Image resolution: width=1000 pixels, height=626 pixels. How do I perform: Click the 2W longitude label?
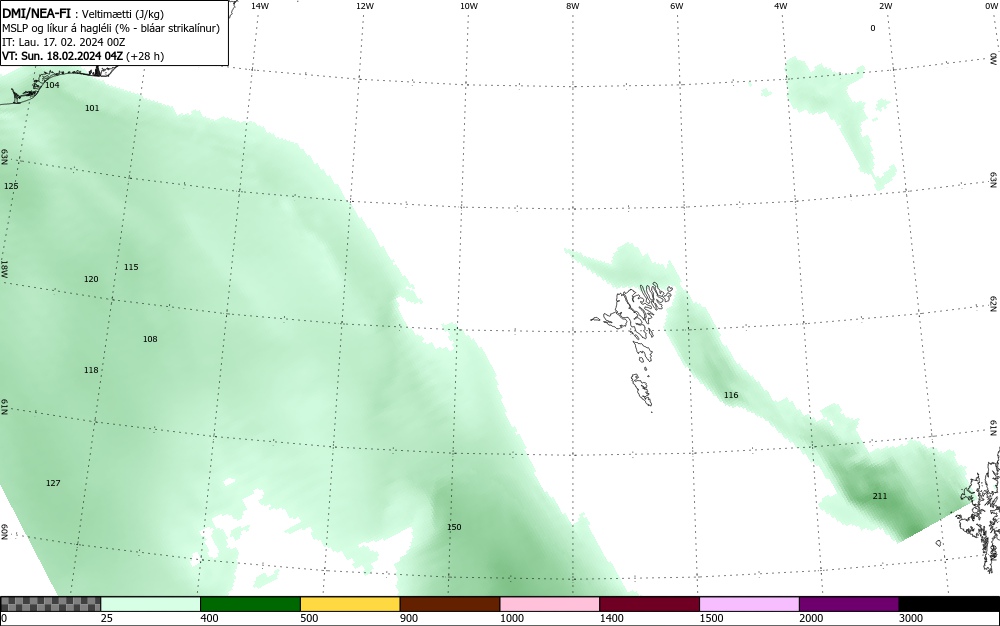pos(885,6)
